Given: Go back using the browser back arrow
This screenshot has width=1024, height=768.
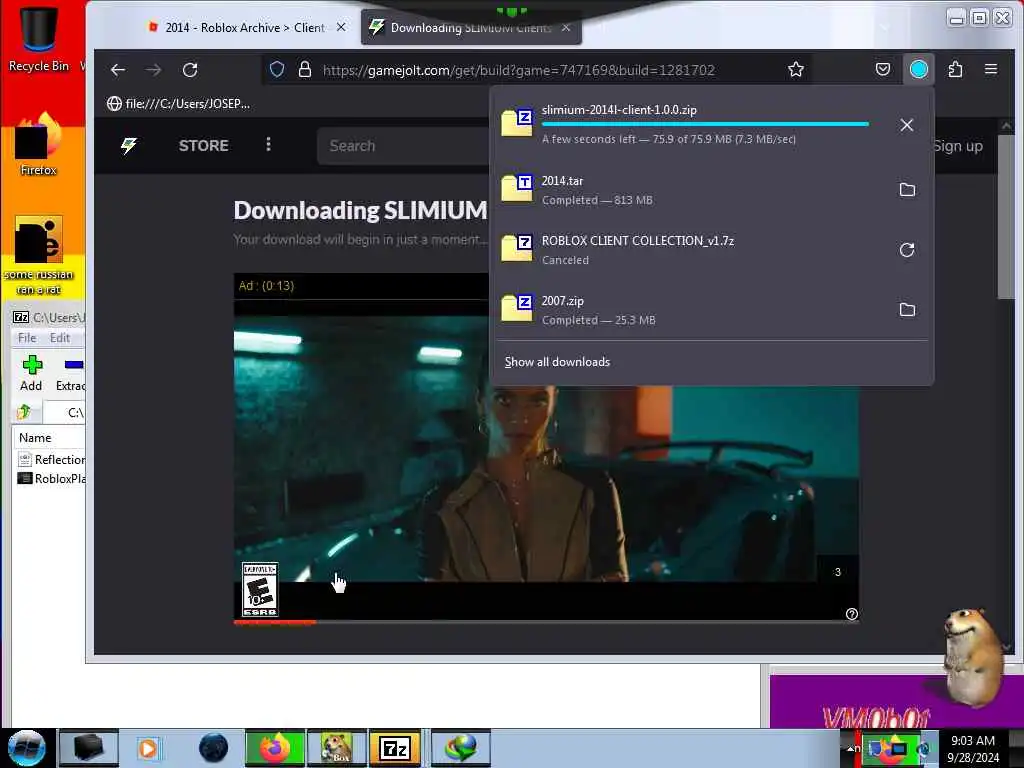Looking at the screenshot, I should point(118,70).
